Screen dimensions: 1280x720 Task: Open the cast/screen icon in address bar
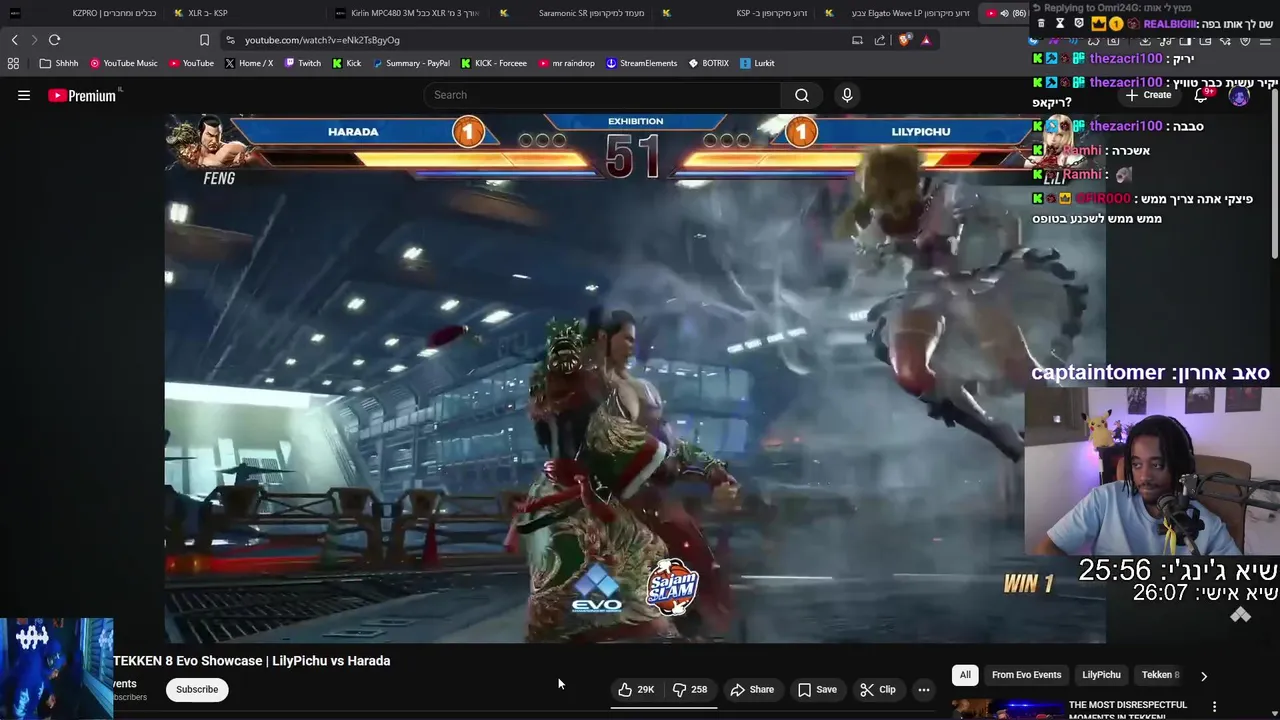(857, 40)
